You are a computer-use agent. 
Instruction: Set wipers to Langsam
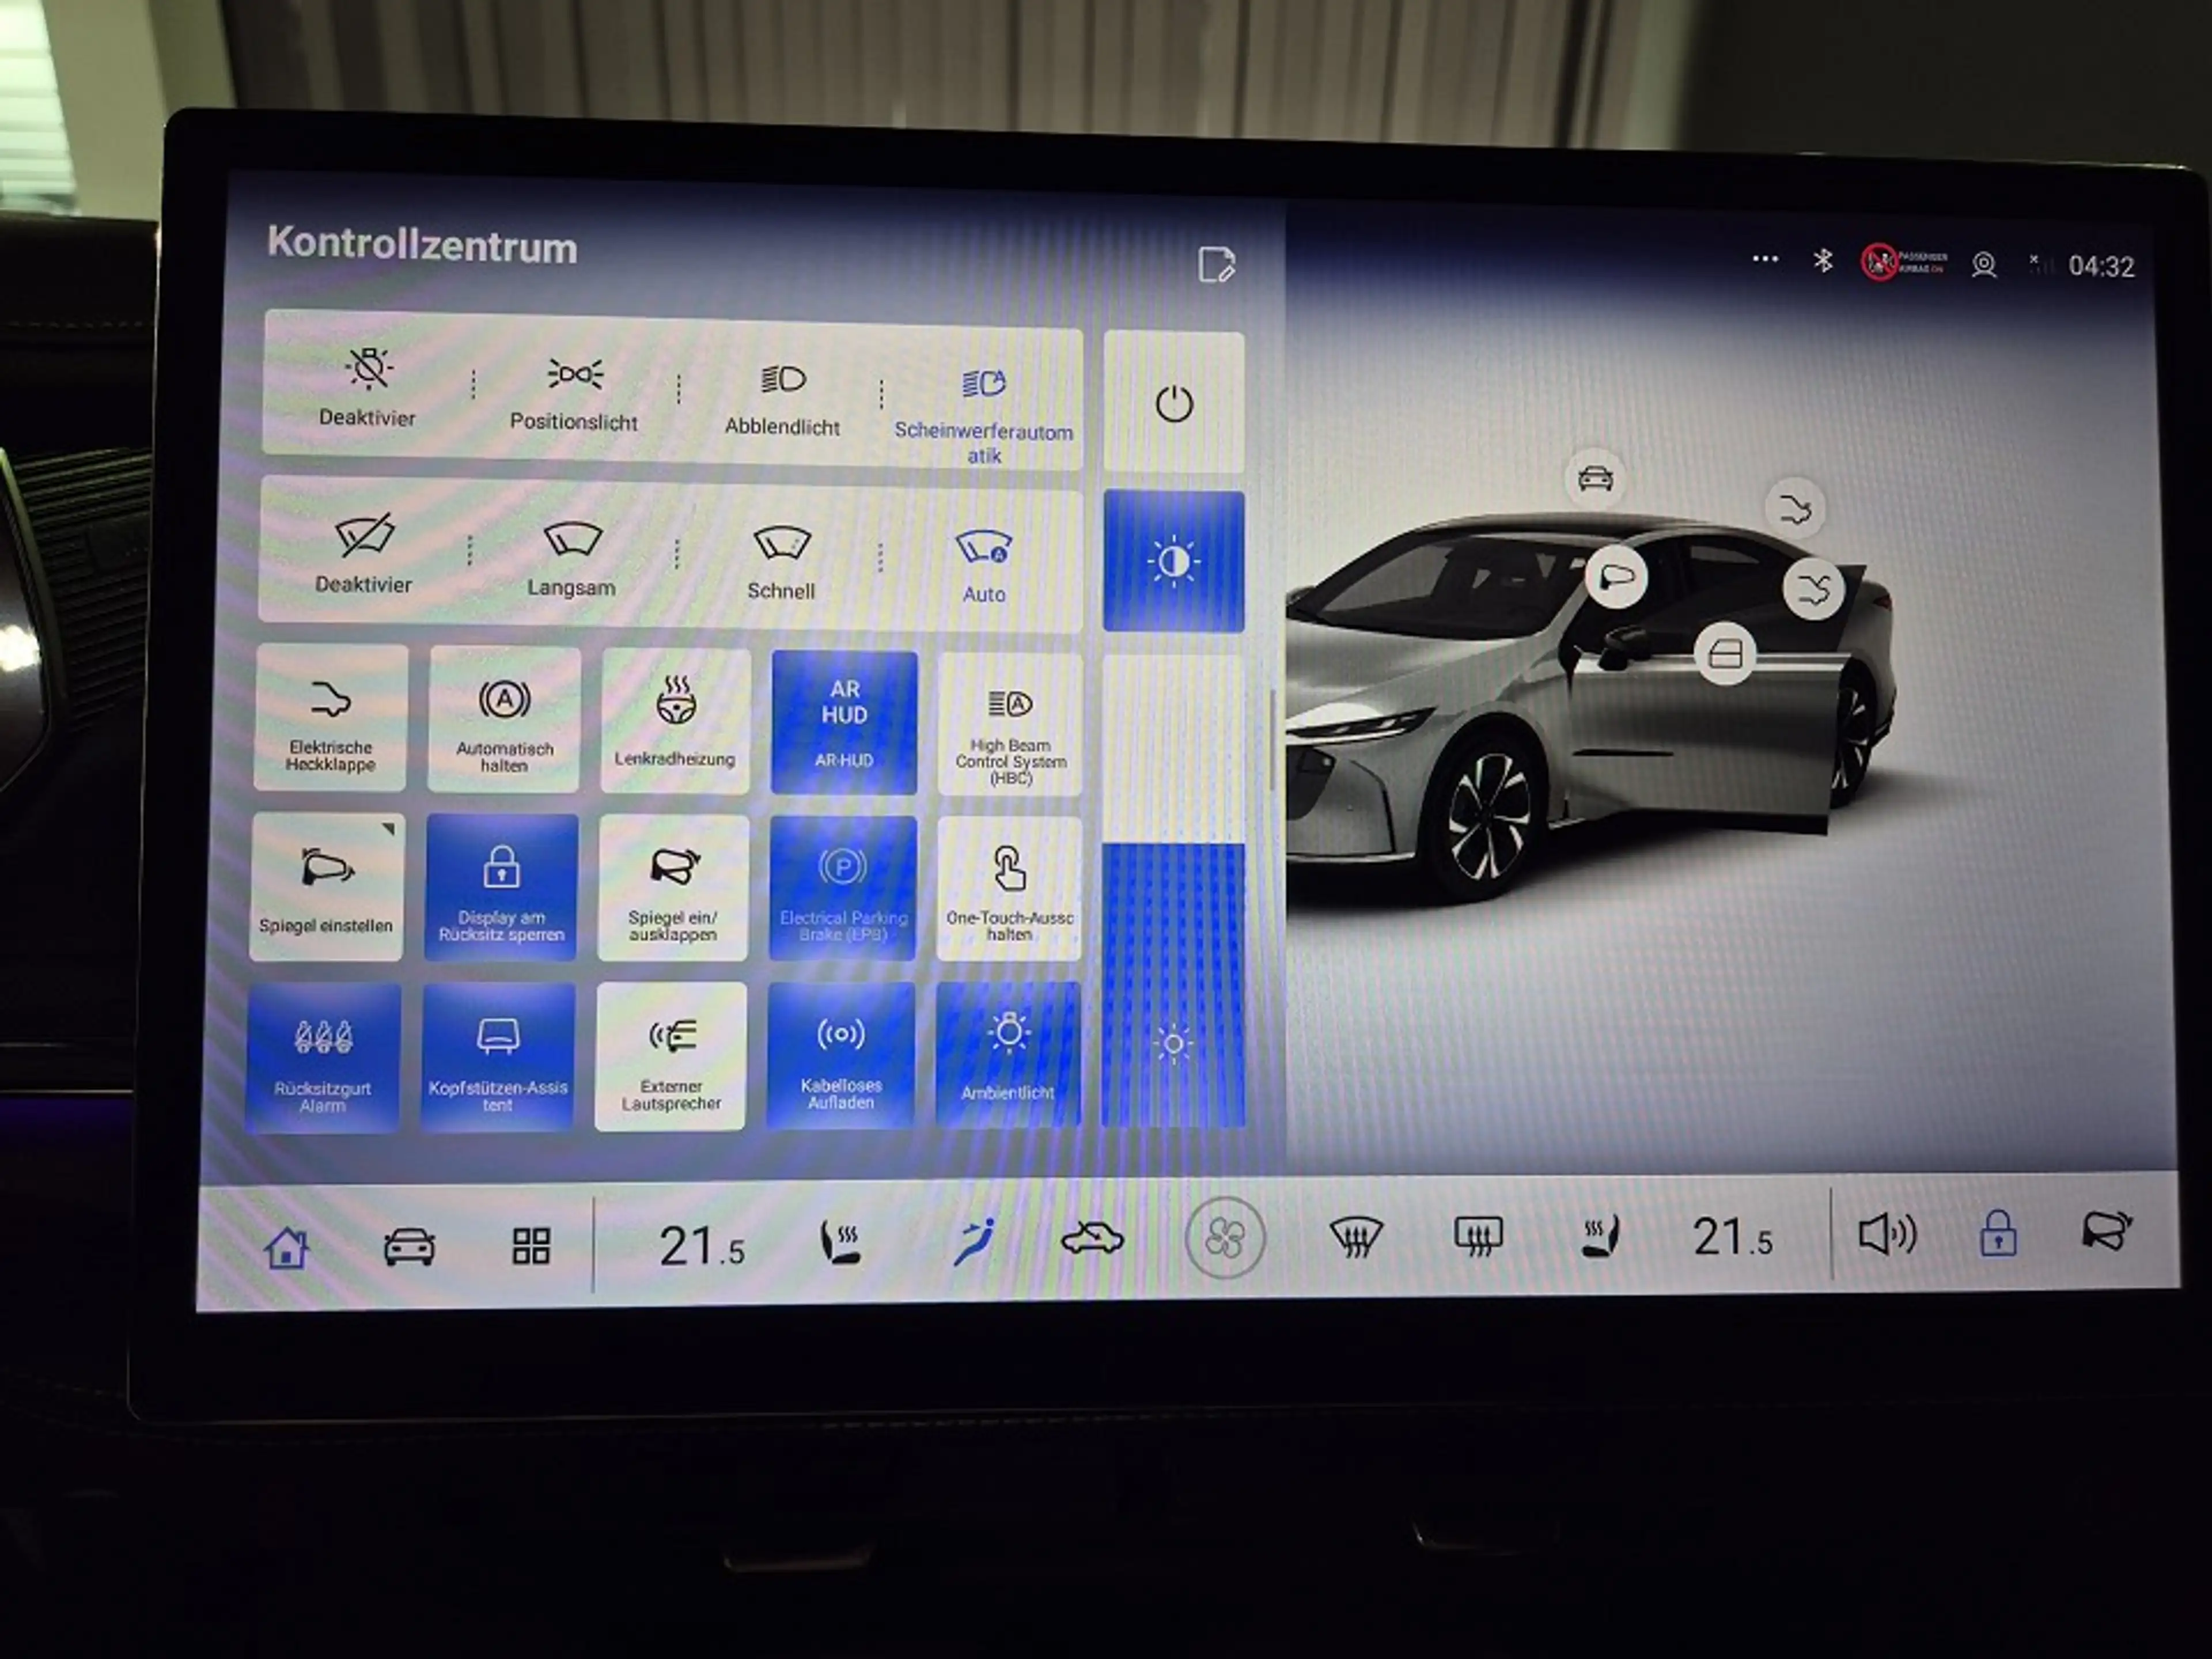571,559
